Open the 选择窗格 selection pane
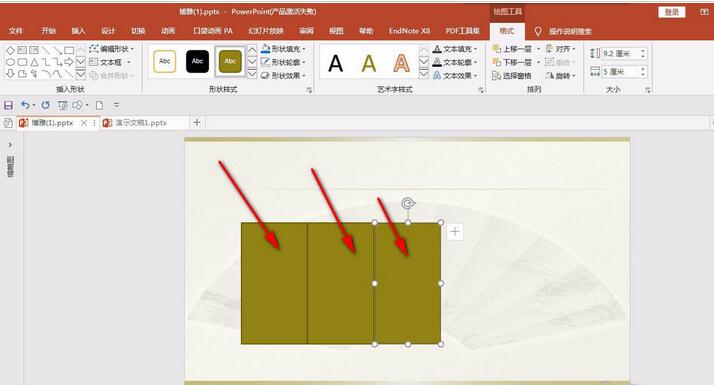The width and height of the screenshot is (714, 385). pyautogui.click(x=512, y=76)
